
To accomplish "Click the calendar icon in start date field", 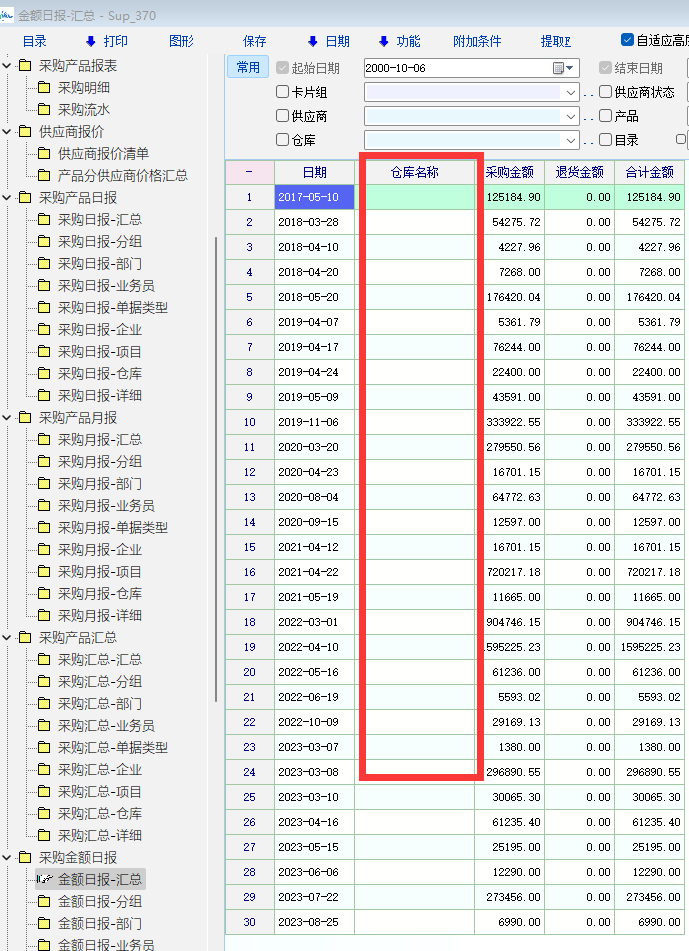I will pos(559,68).
